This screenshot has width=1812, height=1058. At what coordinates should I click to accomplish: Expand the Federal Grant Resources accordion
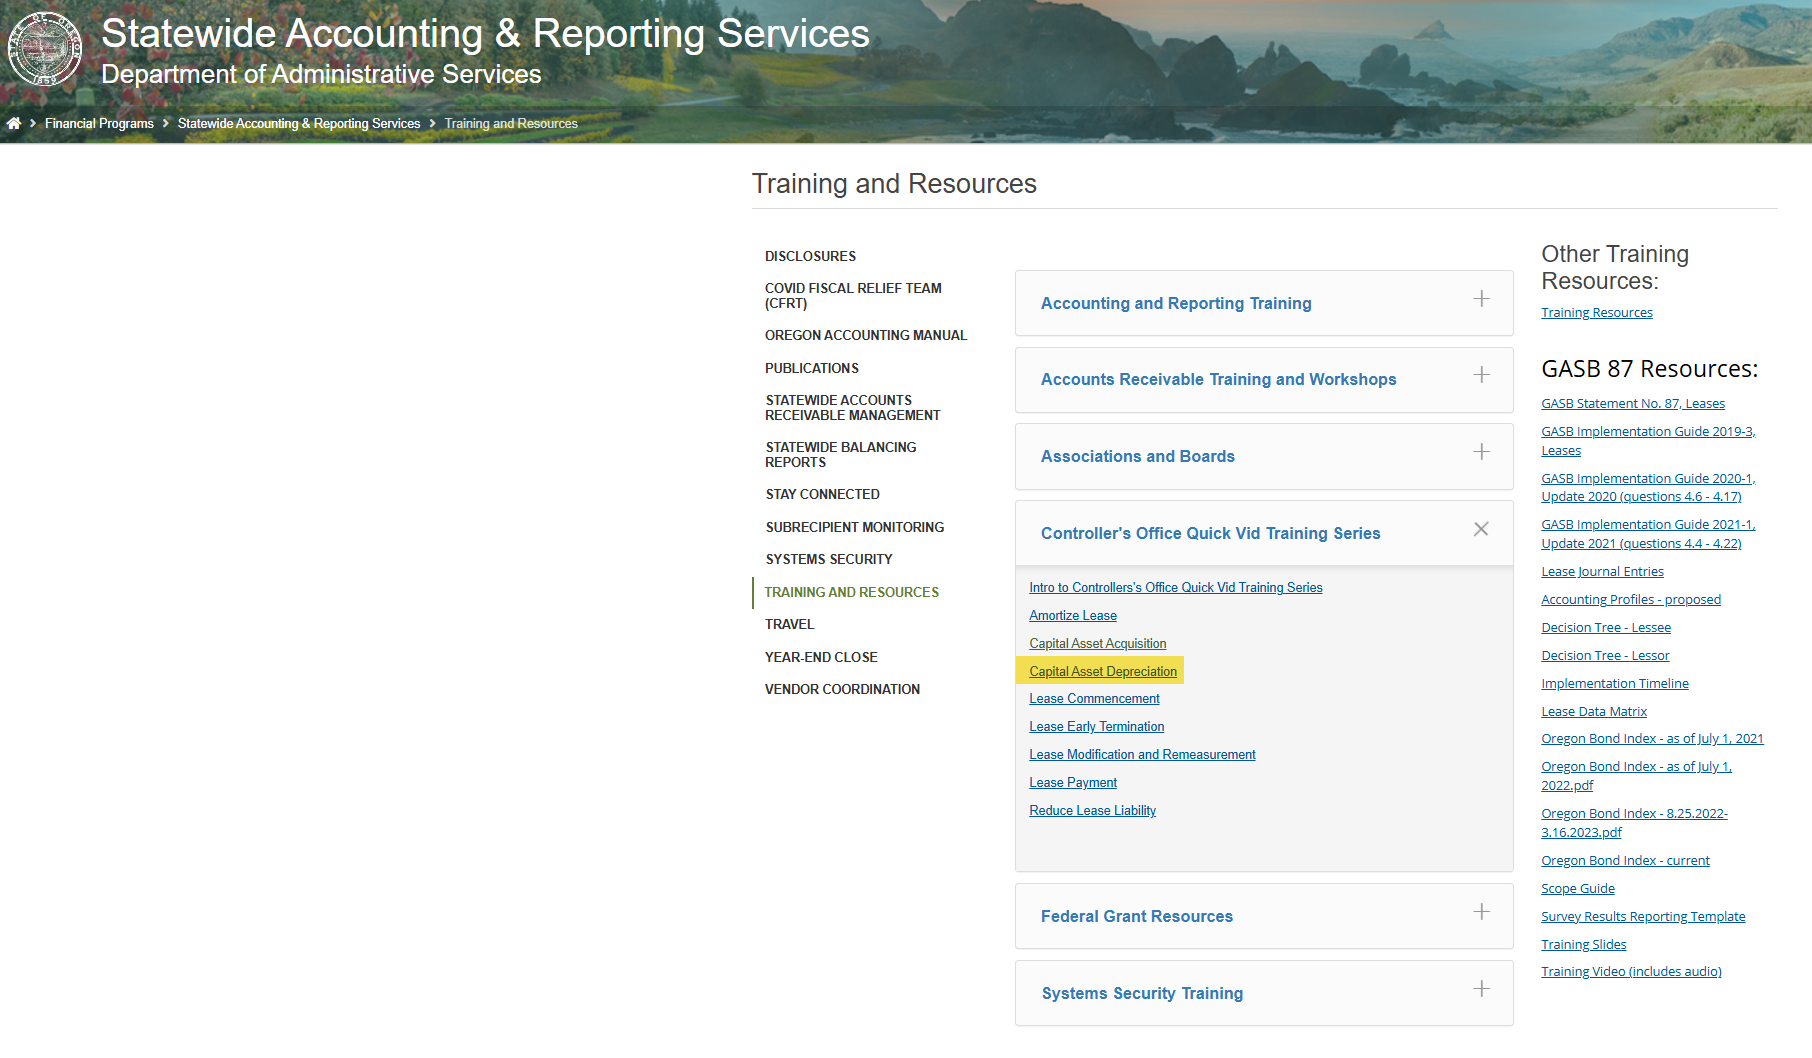pos(1136,917)
